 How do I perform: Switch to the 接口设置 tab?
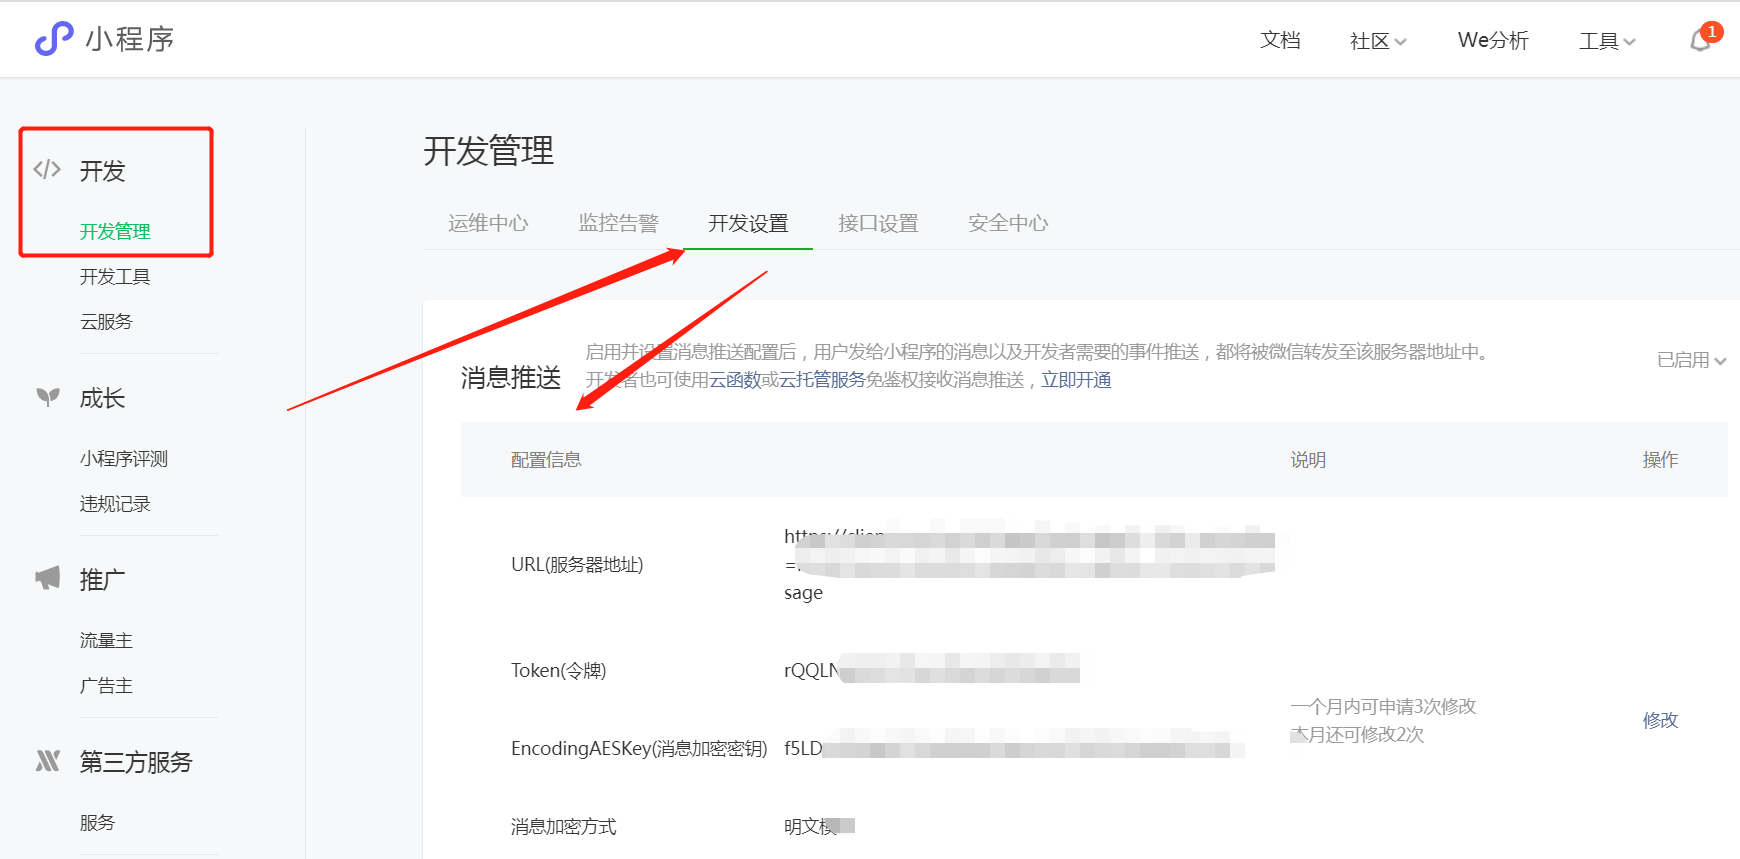pos(878,223)
